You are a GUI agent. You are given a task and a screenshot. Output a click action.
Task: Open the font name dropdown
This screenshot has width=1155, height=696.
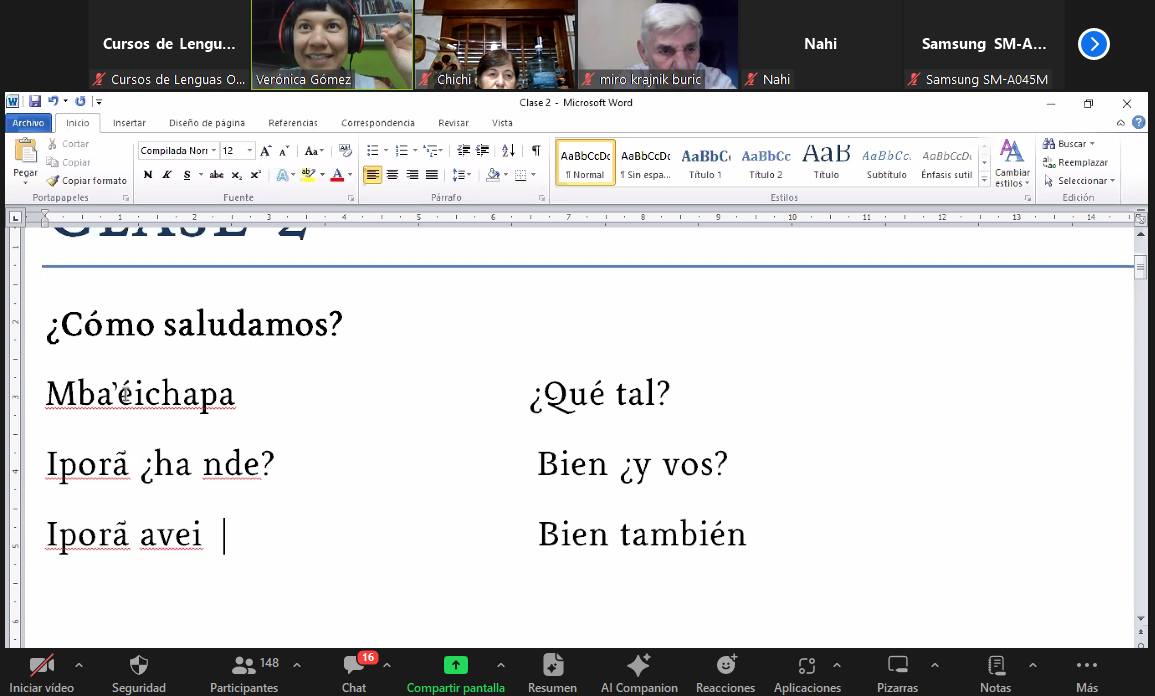[214, 151]
